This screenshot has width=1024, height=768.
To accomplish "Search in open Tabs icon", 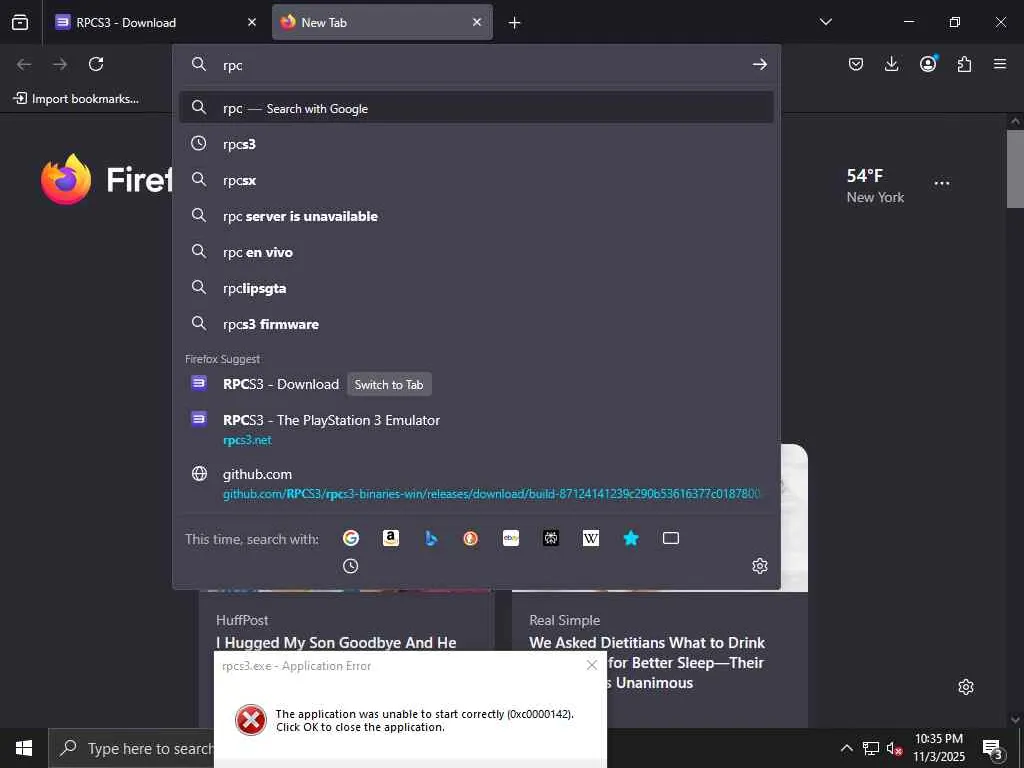I will [671, 538].
